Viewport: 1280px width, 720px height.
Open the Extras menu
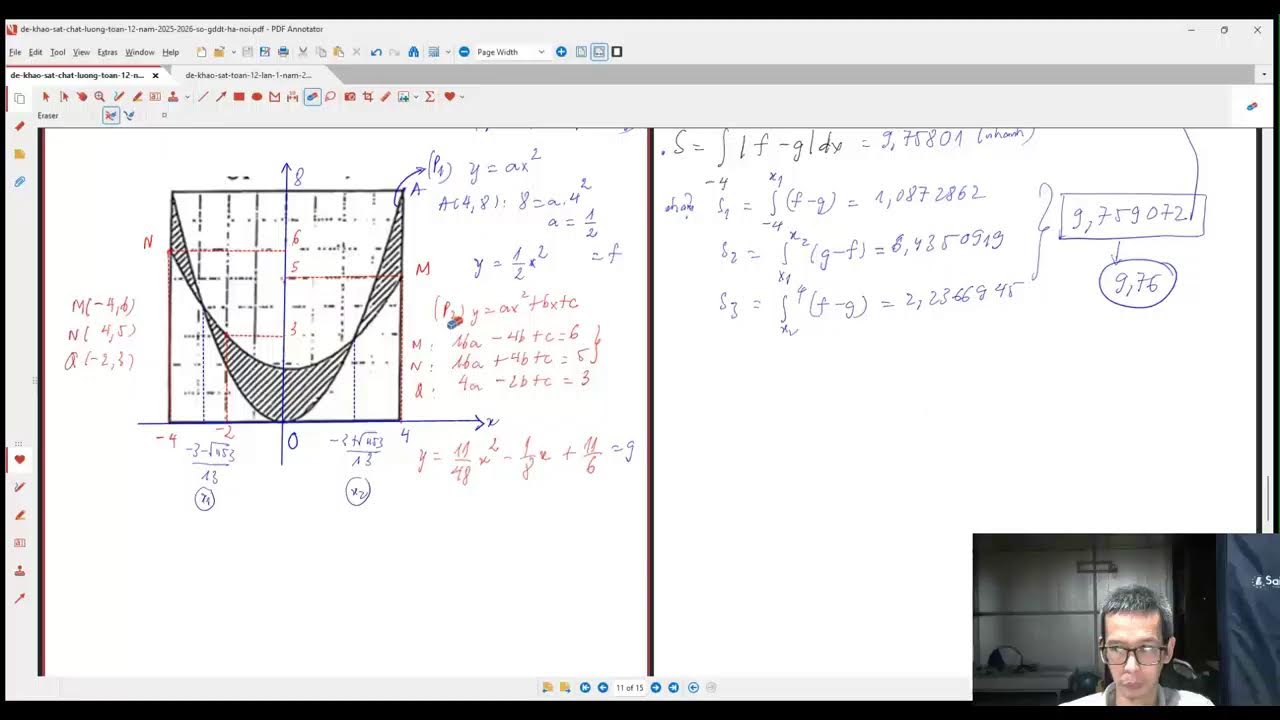click(108, 52)
